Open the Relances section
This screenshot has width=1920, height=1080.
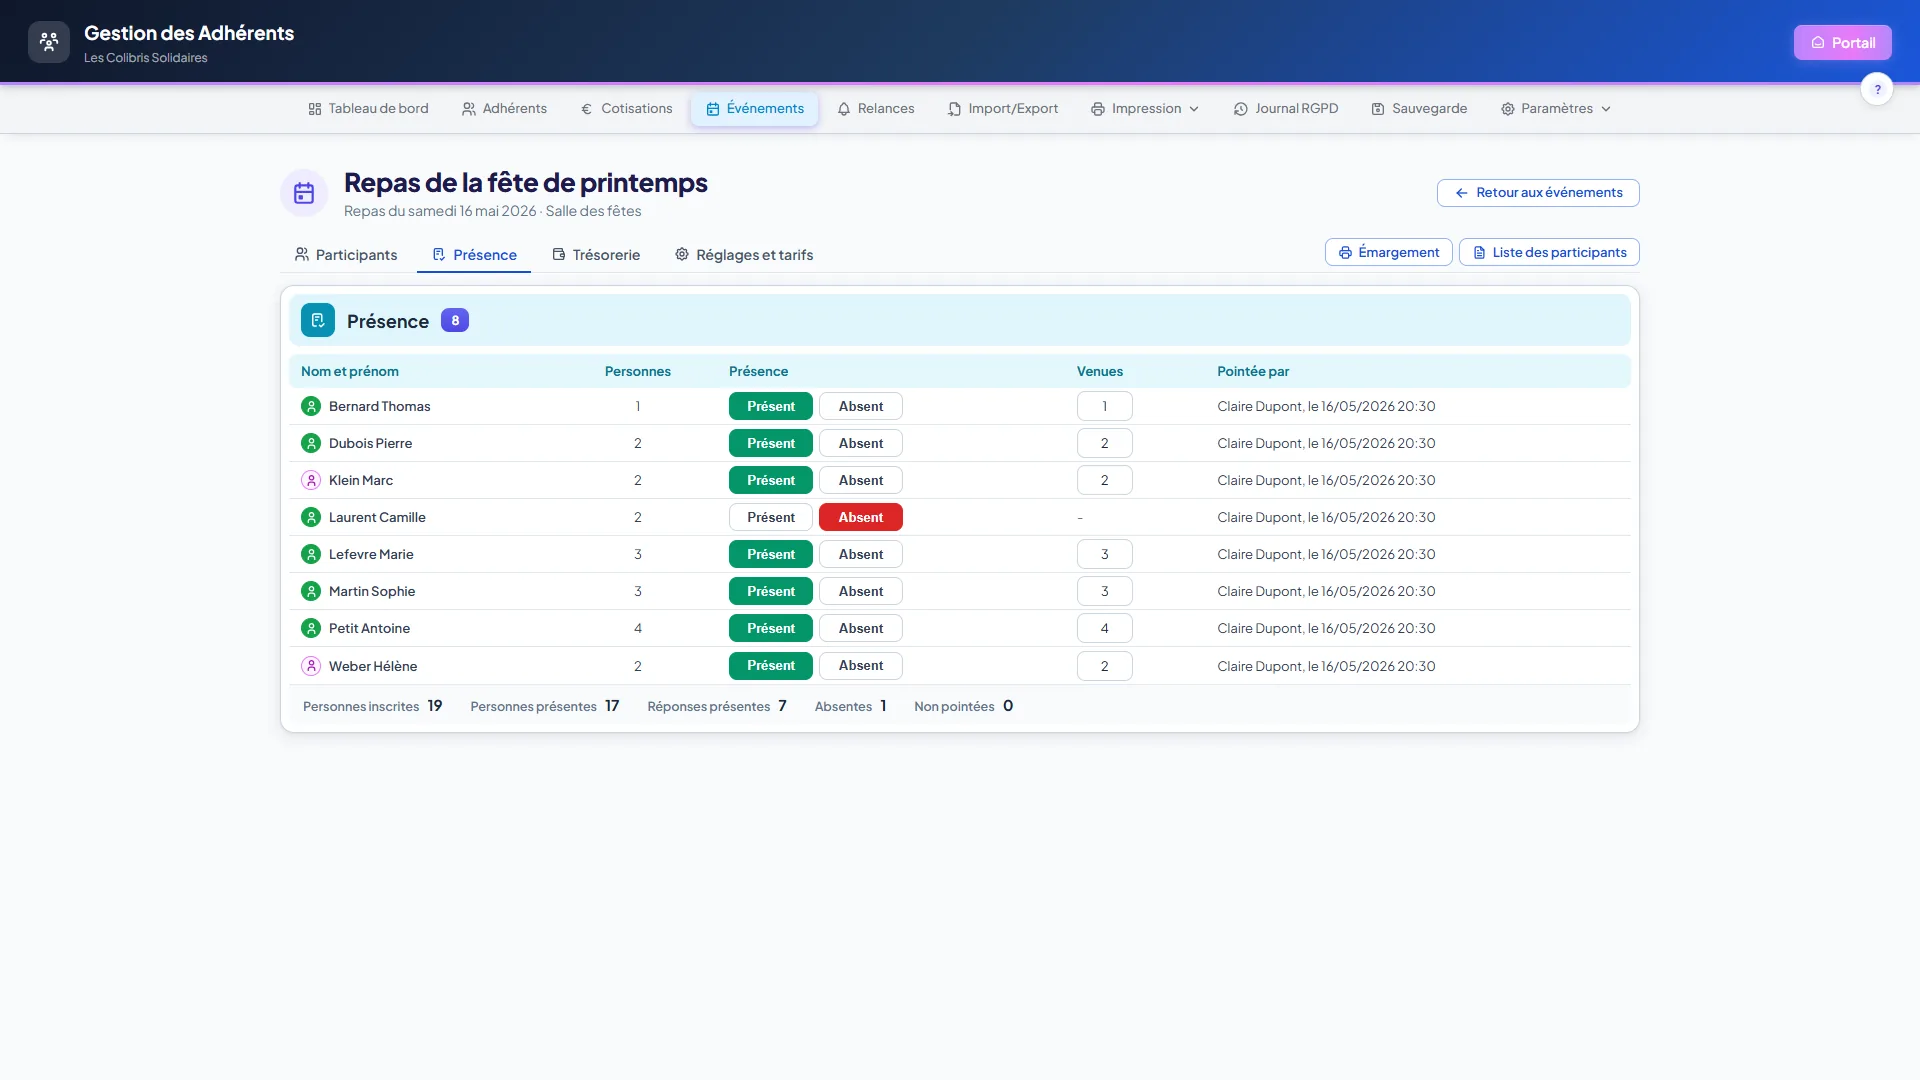click(876, 109)
